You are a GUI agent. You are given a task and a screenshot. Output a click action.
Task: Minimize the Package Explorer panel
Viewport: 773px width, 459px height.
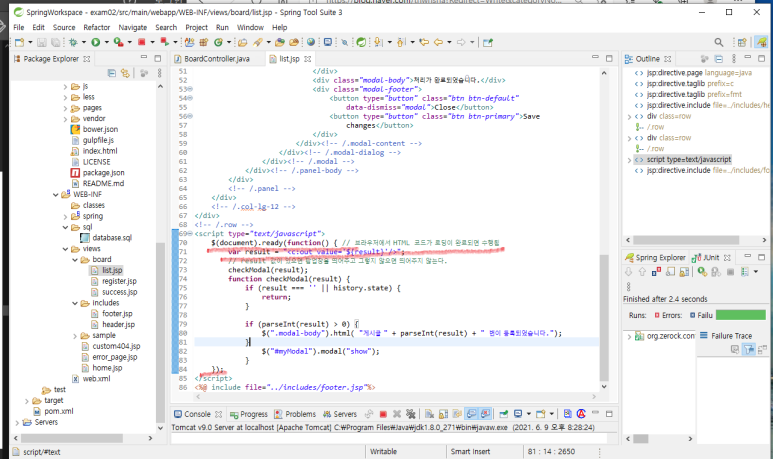click(144, 58)
